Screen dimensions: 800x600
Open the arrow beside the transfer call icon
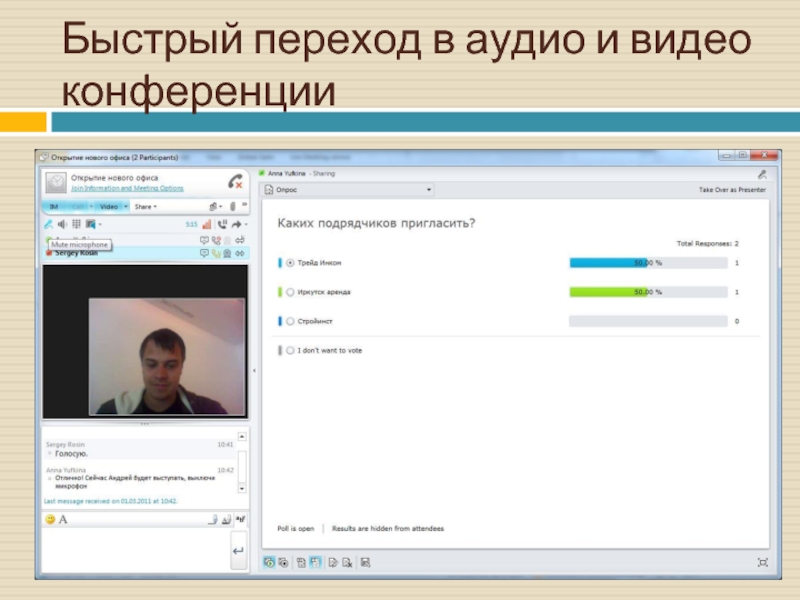(x=246, y=224)
